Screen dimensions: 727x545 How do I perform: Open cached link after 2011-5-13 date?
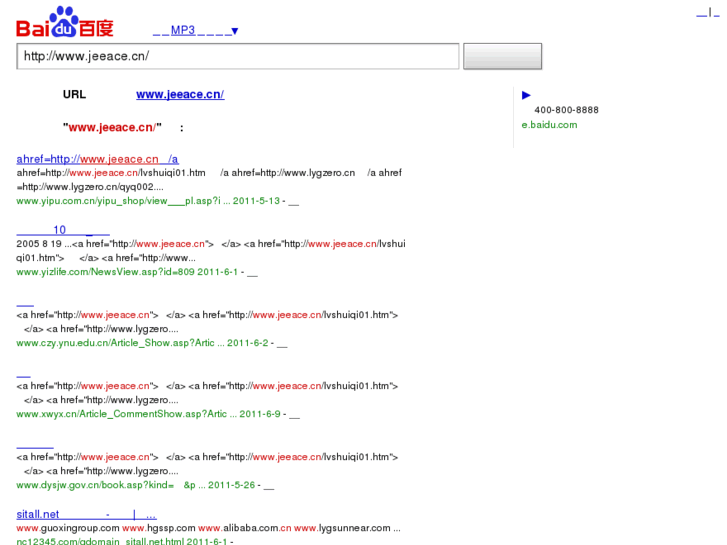[293, 202]
